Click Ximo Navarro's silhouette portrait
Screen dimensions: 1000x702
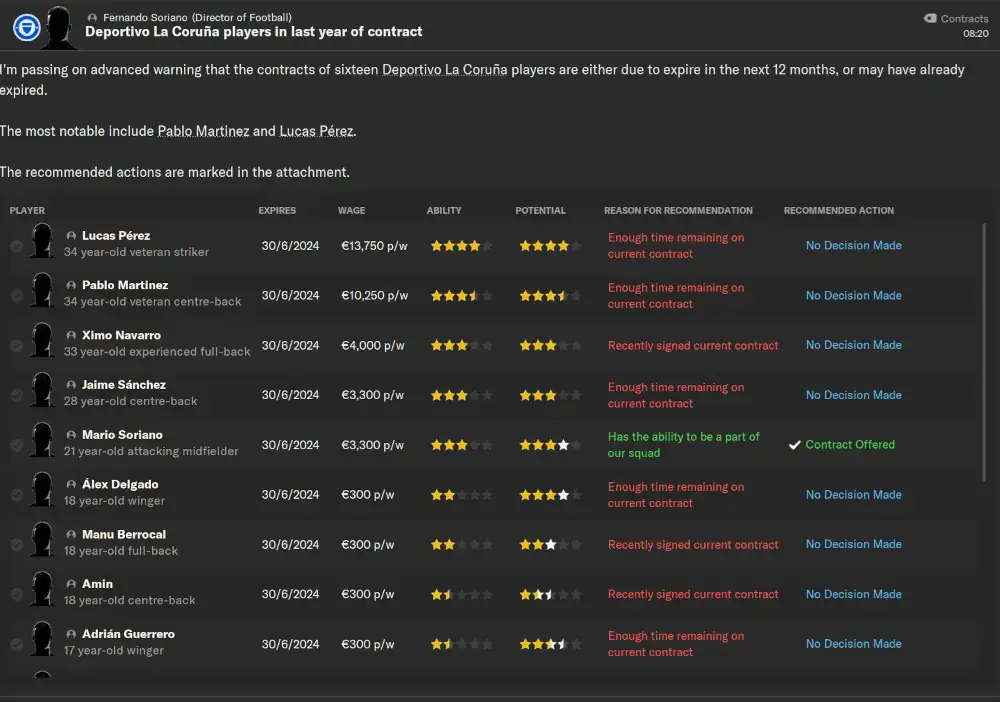tap(42, 340)
